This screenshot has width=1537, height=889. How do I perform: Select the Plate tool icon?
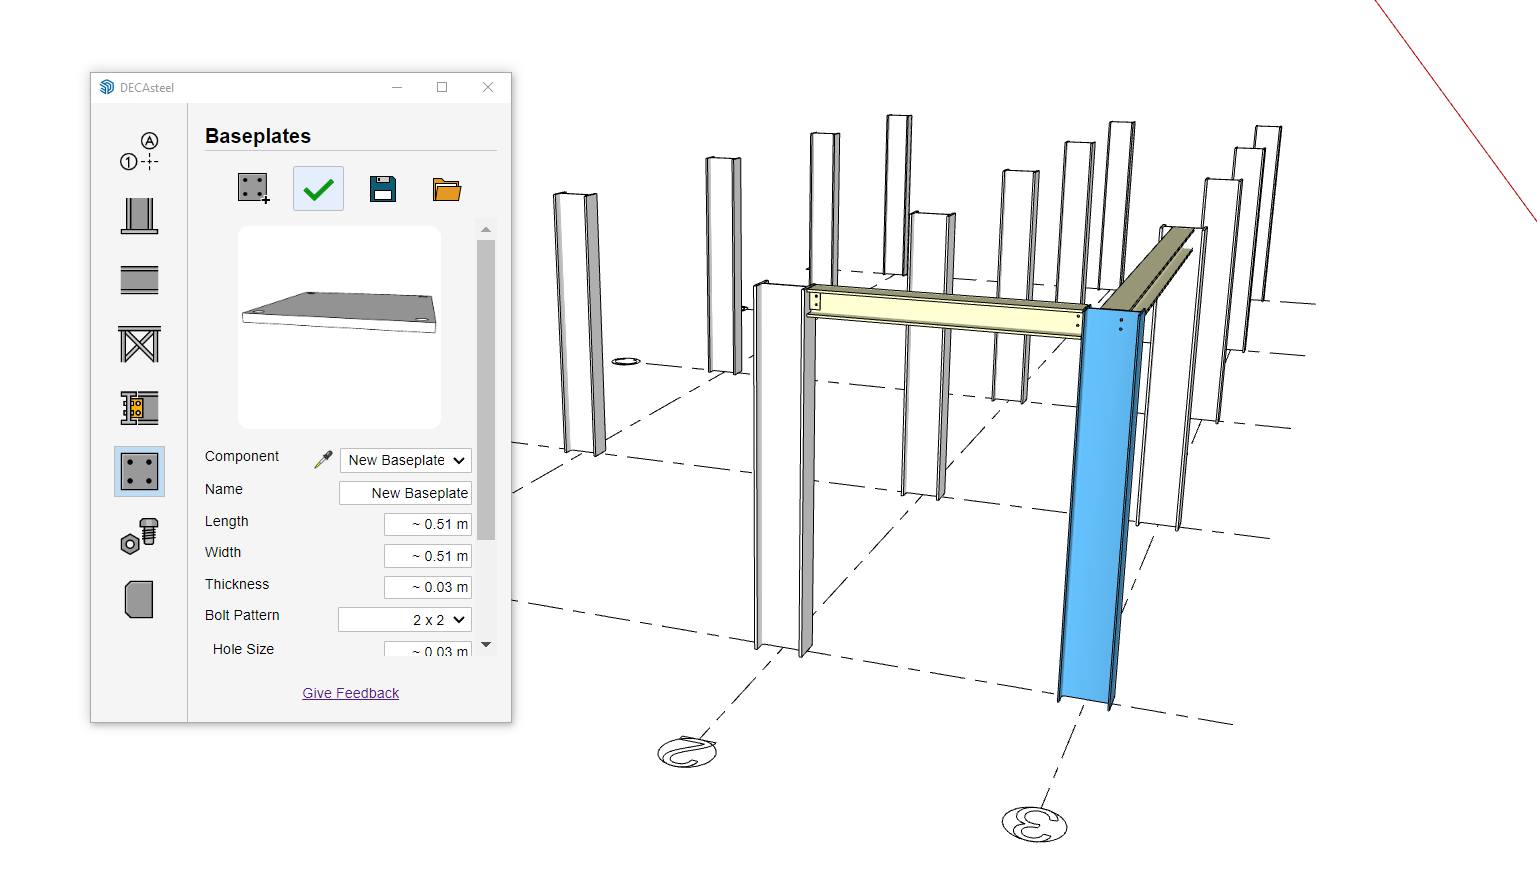click(139, 600)
